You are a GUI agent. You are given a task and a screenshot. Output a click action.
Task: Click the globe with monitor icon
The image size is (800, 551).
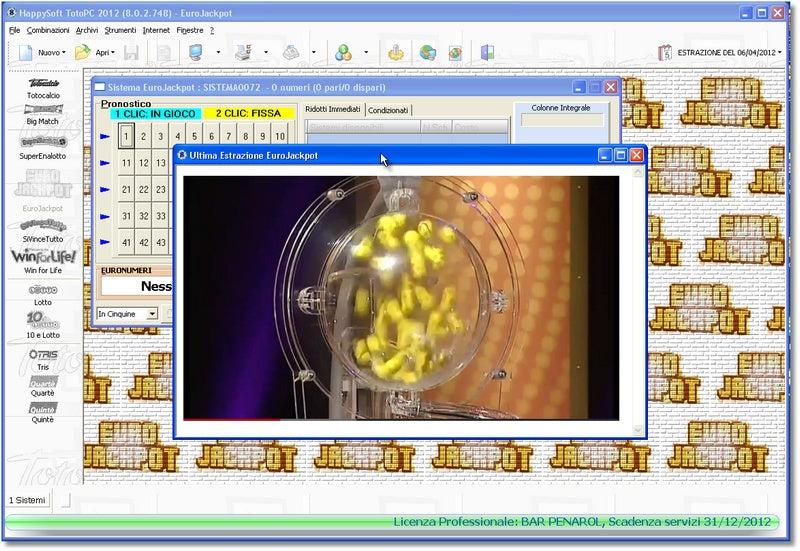click(428, 53)
